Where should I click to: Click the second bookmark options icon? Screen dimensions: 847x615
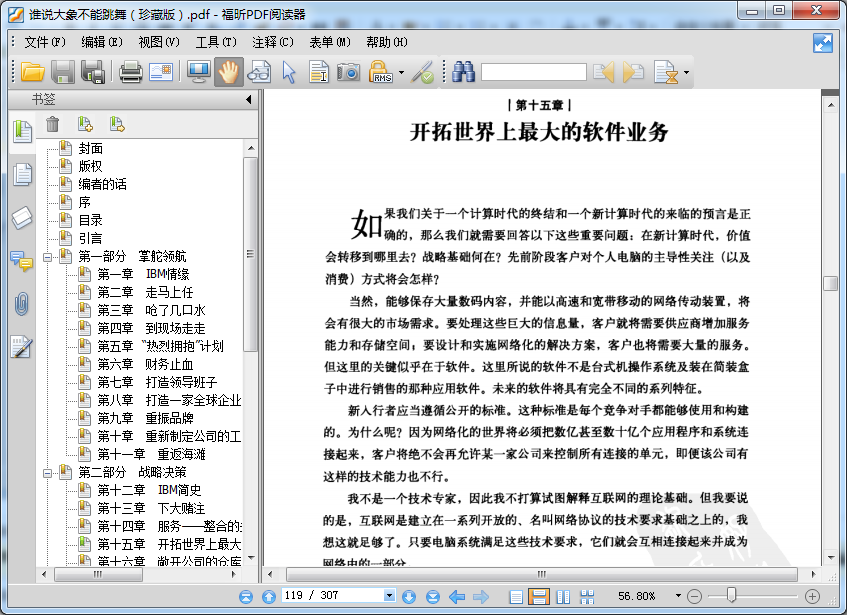point(117,124)
